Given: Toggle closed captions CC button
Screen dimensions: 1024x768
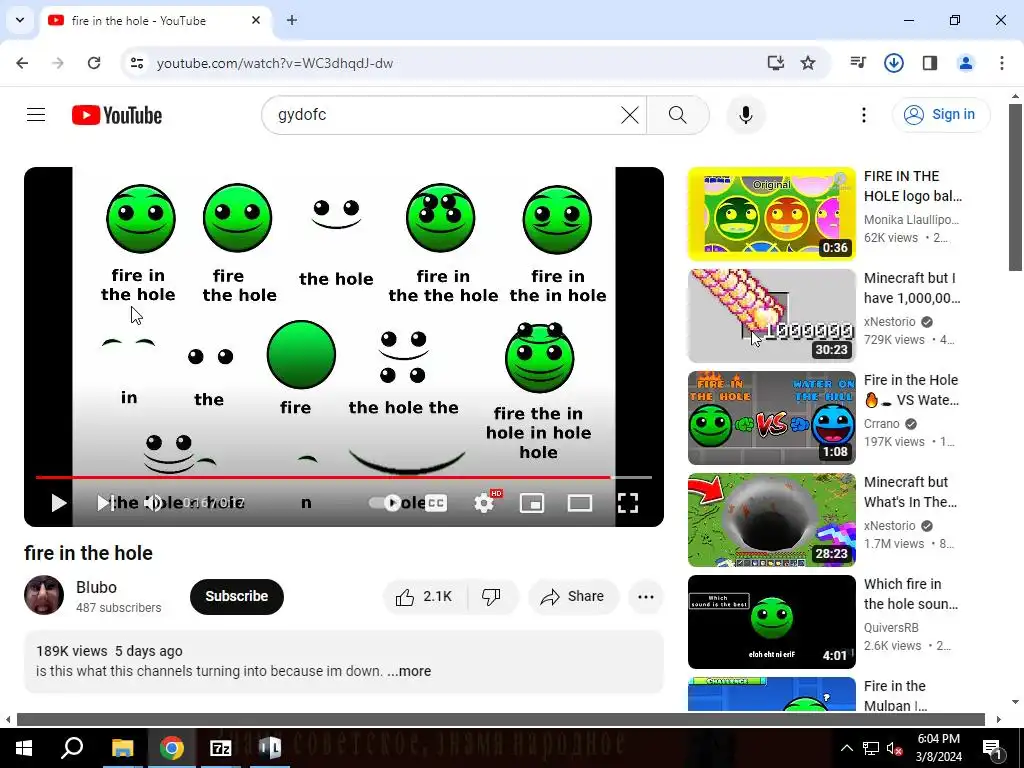Looking at the screenshot, I should point(436,503).
